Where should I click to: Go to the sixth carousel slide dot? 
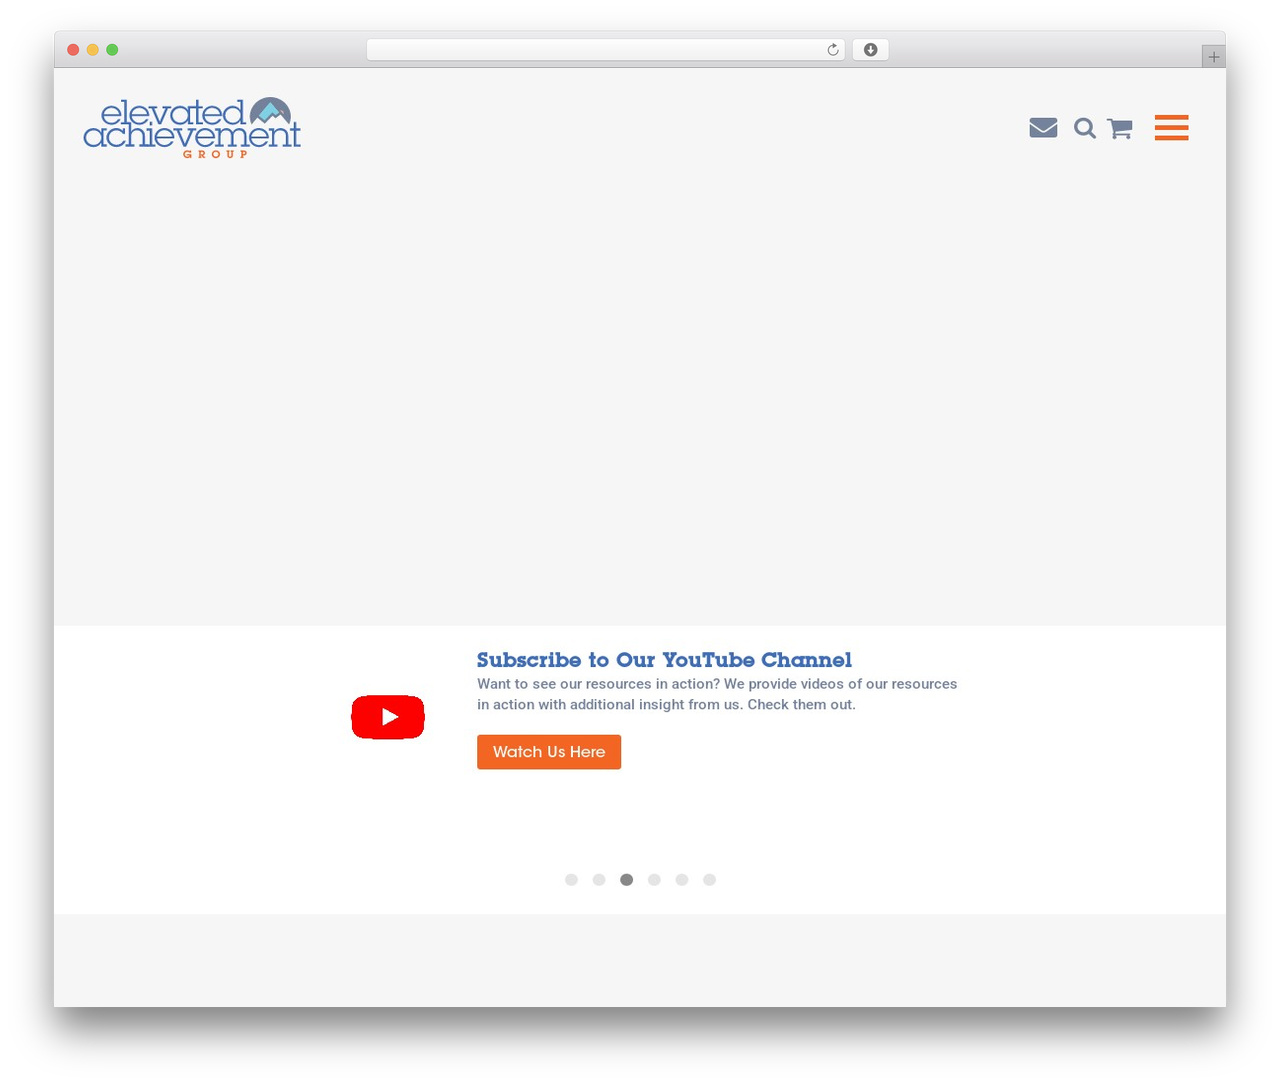pyautogui.click(x=709, y=880)
